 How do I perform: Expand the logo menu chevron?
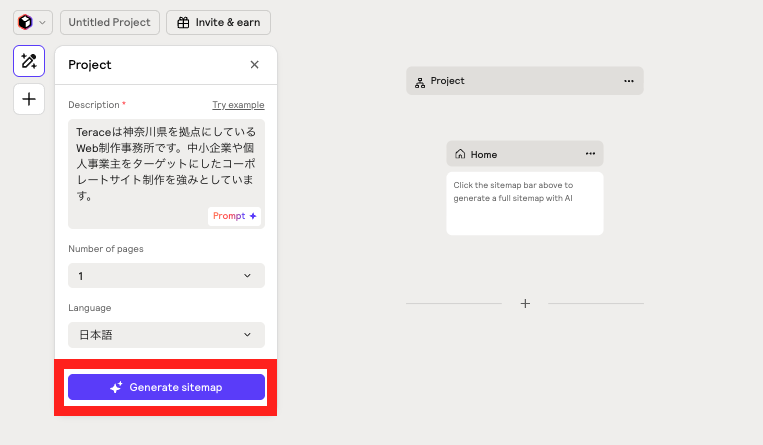(42, 22)
